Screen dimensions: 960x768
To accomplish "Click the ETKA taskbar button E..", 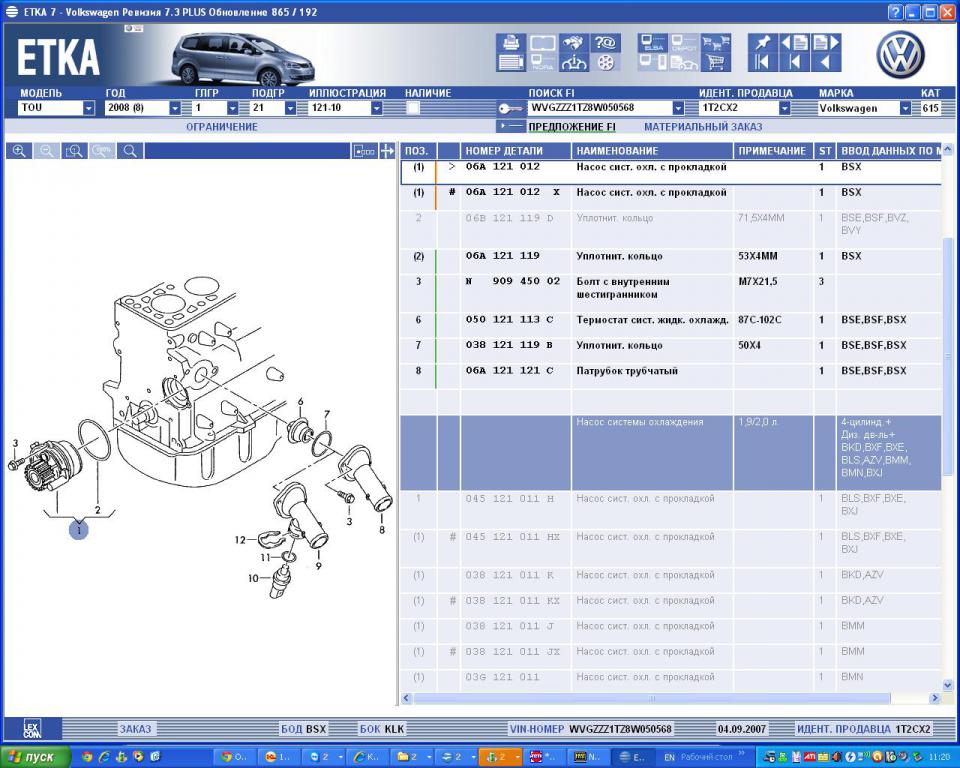I will pos(631,757).
